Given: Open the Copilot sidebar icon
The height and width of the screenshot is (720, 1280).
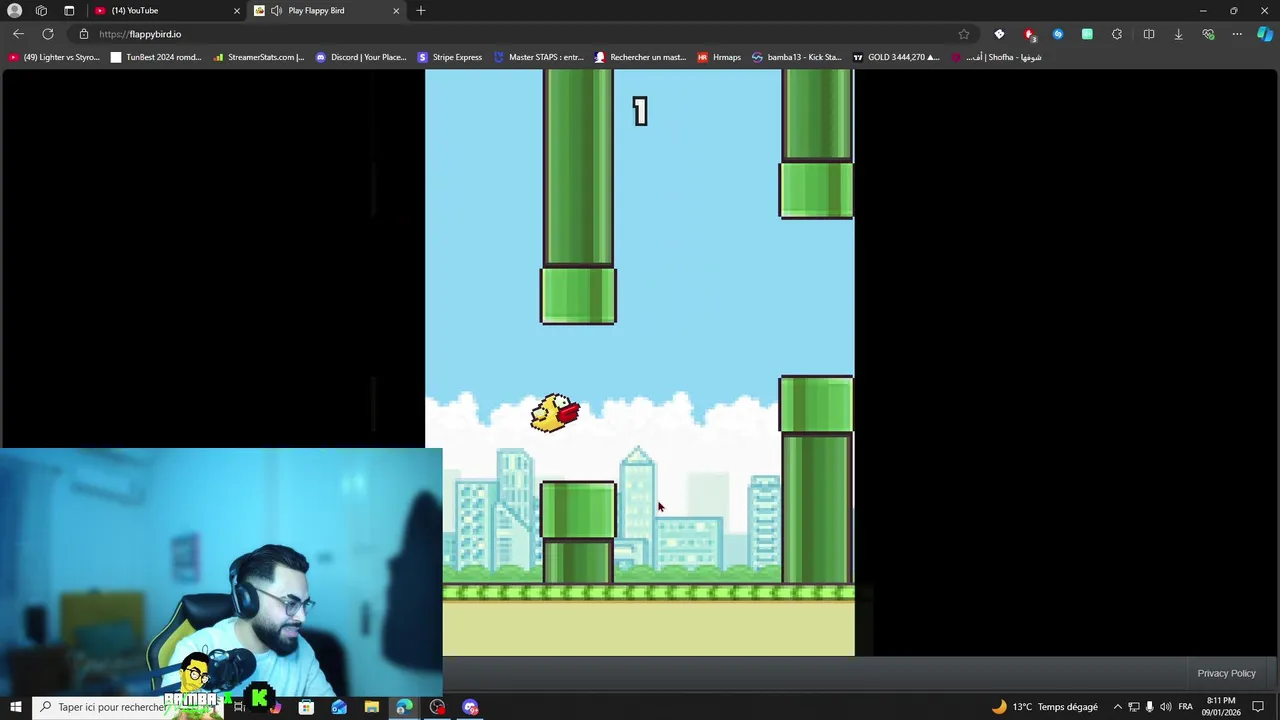Looking at the screenshot, I should [1265, 34].
